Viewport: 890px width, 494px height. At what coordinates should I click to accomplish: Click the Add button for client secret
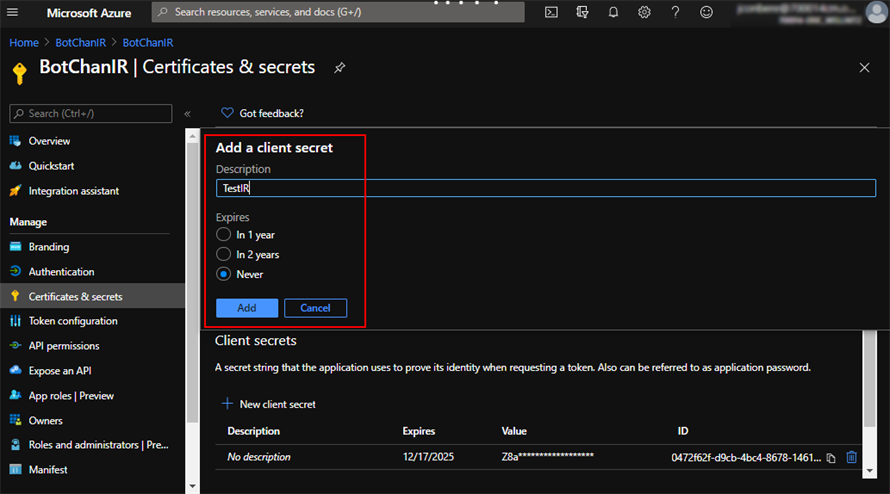246,308
